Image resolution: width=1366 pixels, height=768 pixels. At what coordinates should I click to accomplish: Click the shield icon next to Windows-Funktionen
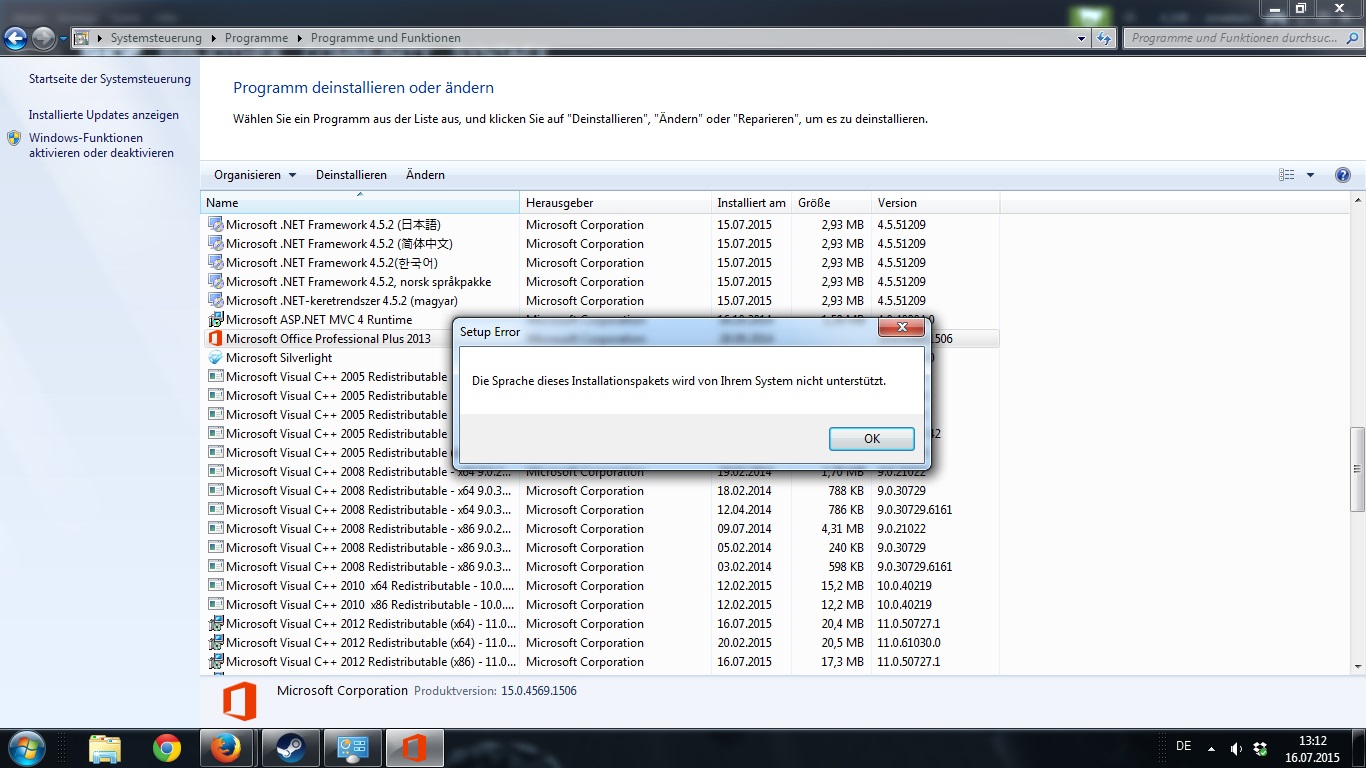click(x=14, y=138)
